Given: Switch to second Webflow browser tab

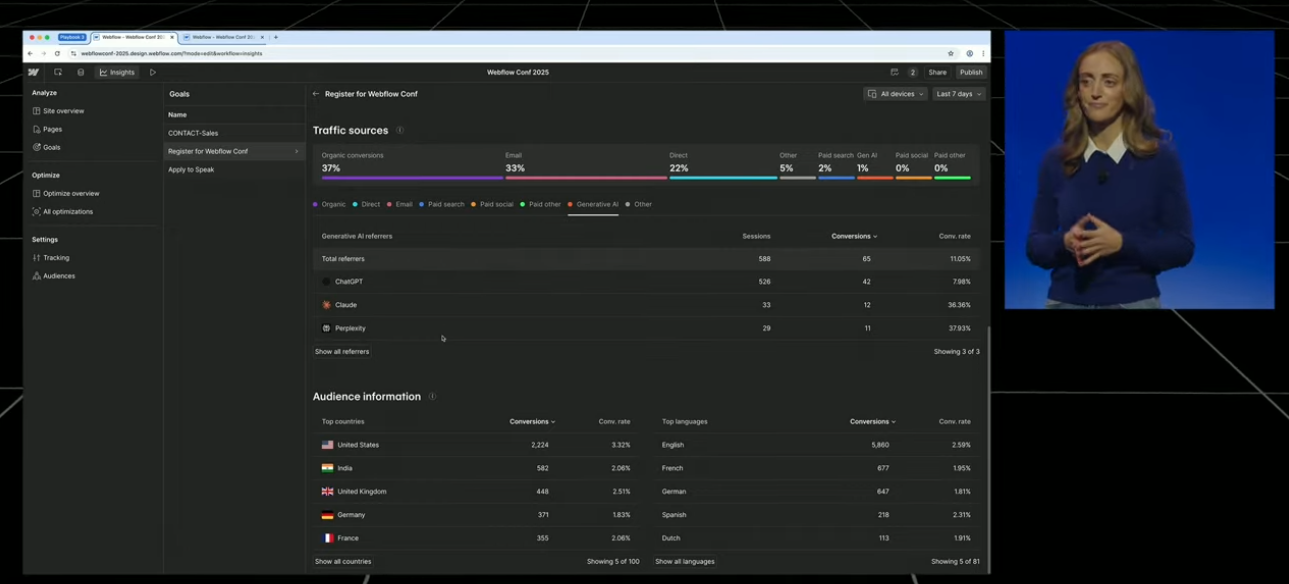Looking at the screenshot, I should click(222, 37).
